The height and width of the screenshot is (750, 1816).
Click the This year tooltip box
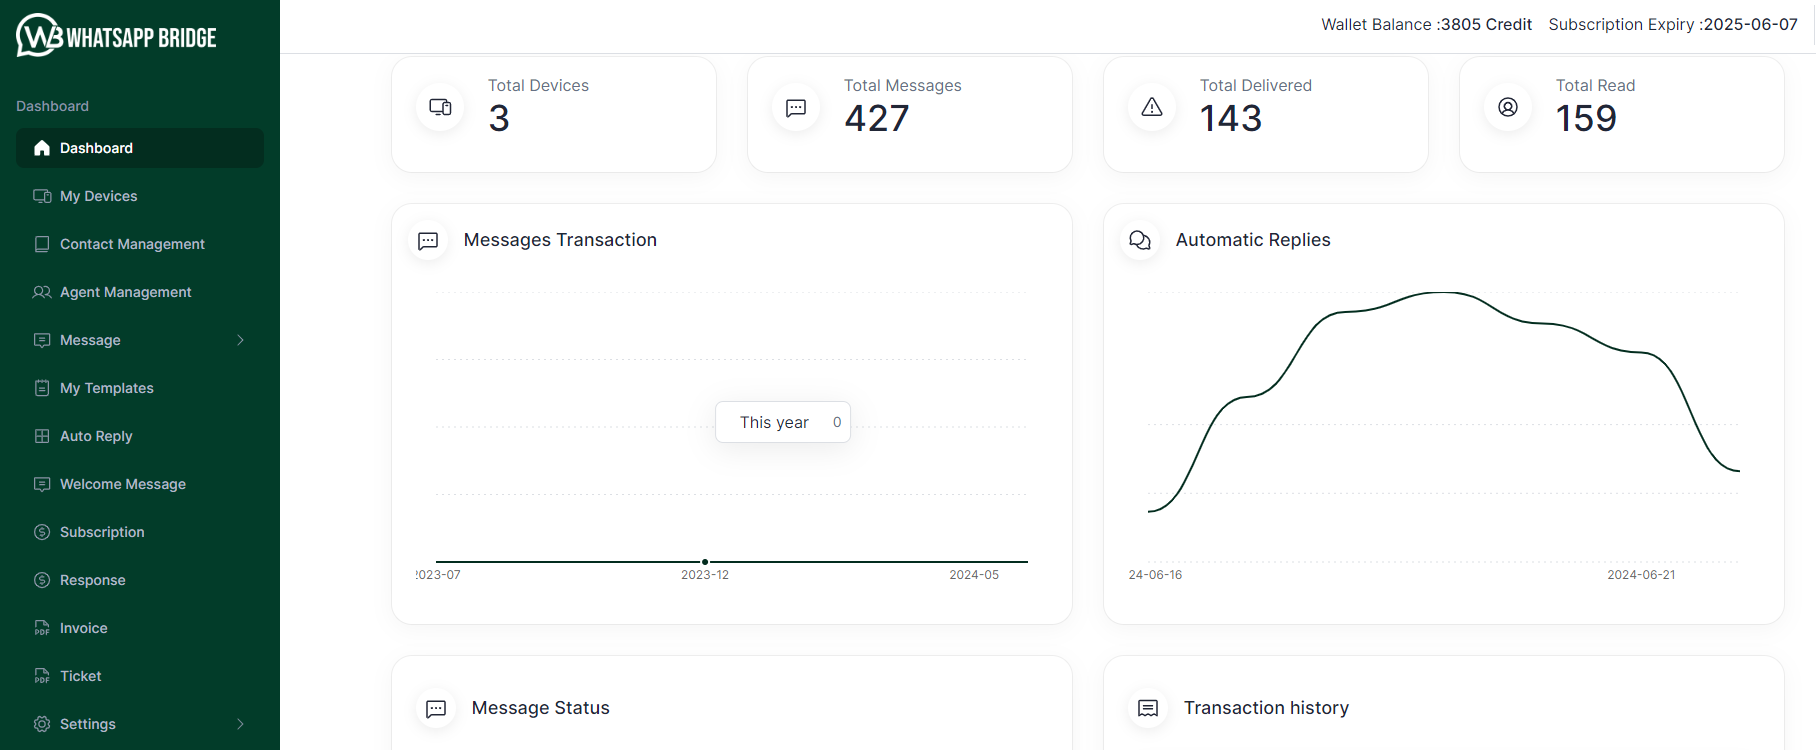coord(783,422)
